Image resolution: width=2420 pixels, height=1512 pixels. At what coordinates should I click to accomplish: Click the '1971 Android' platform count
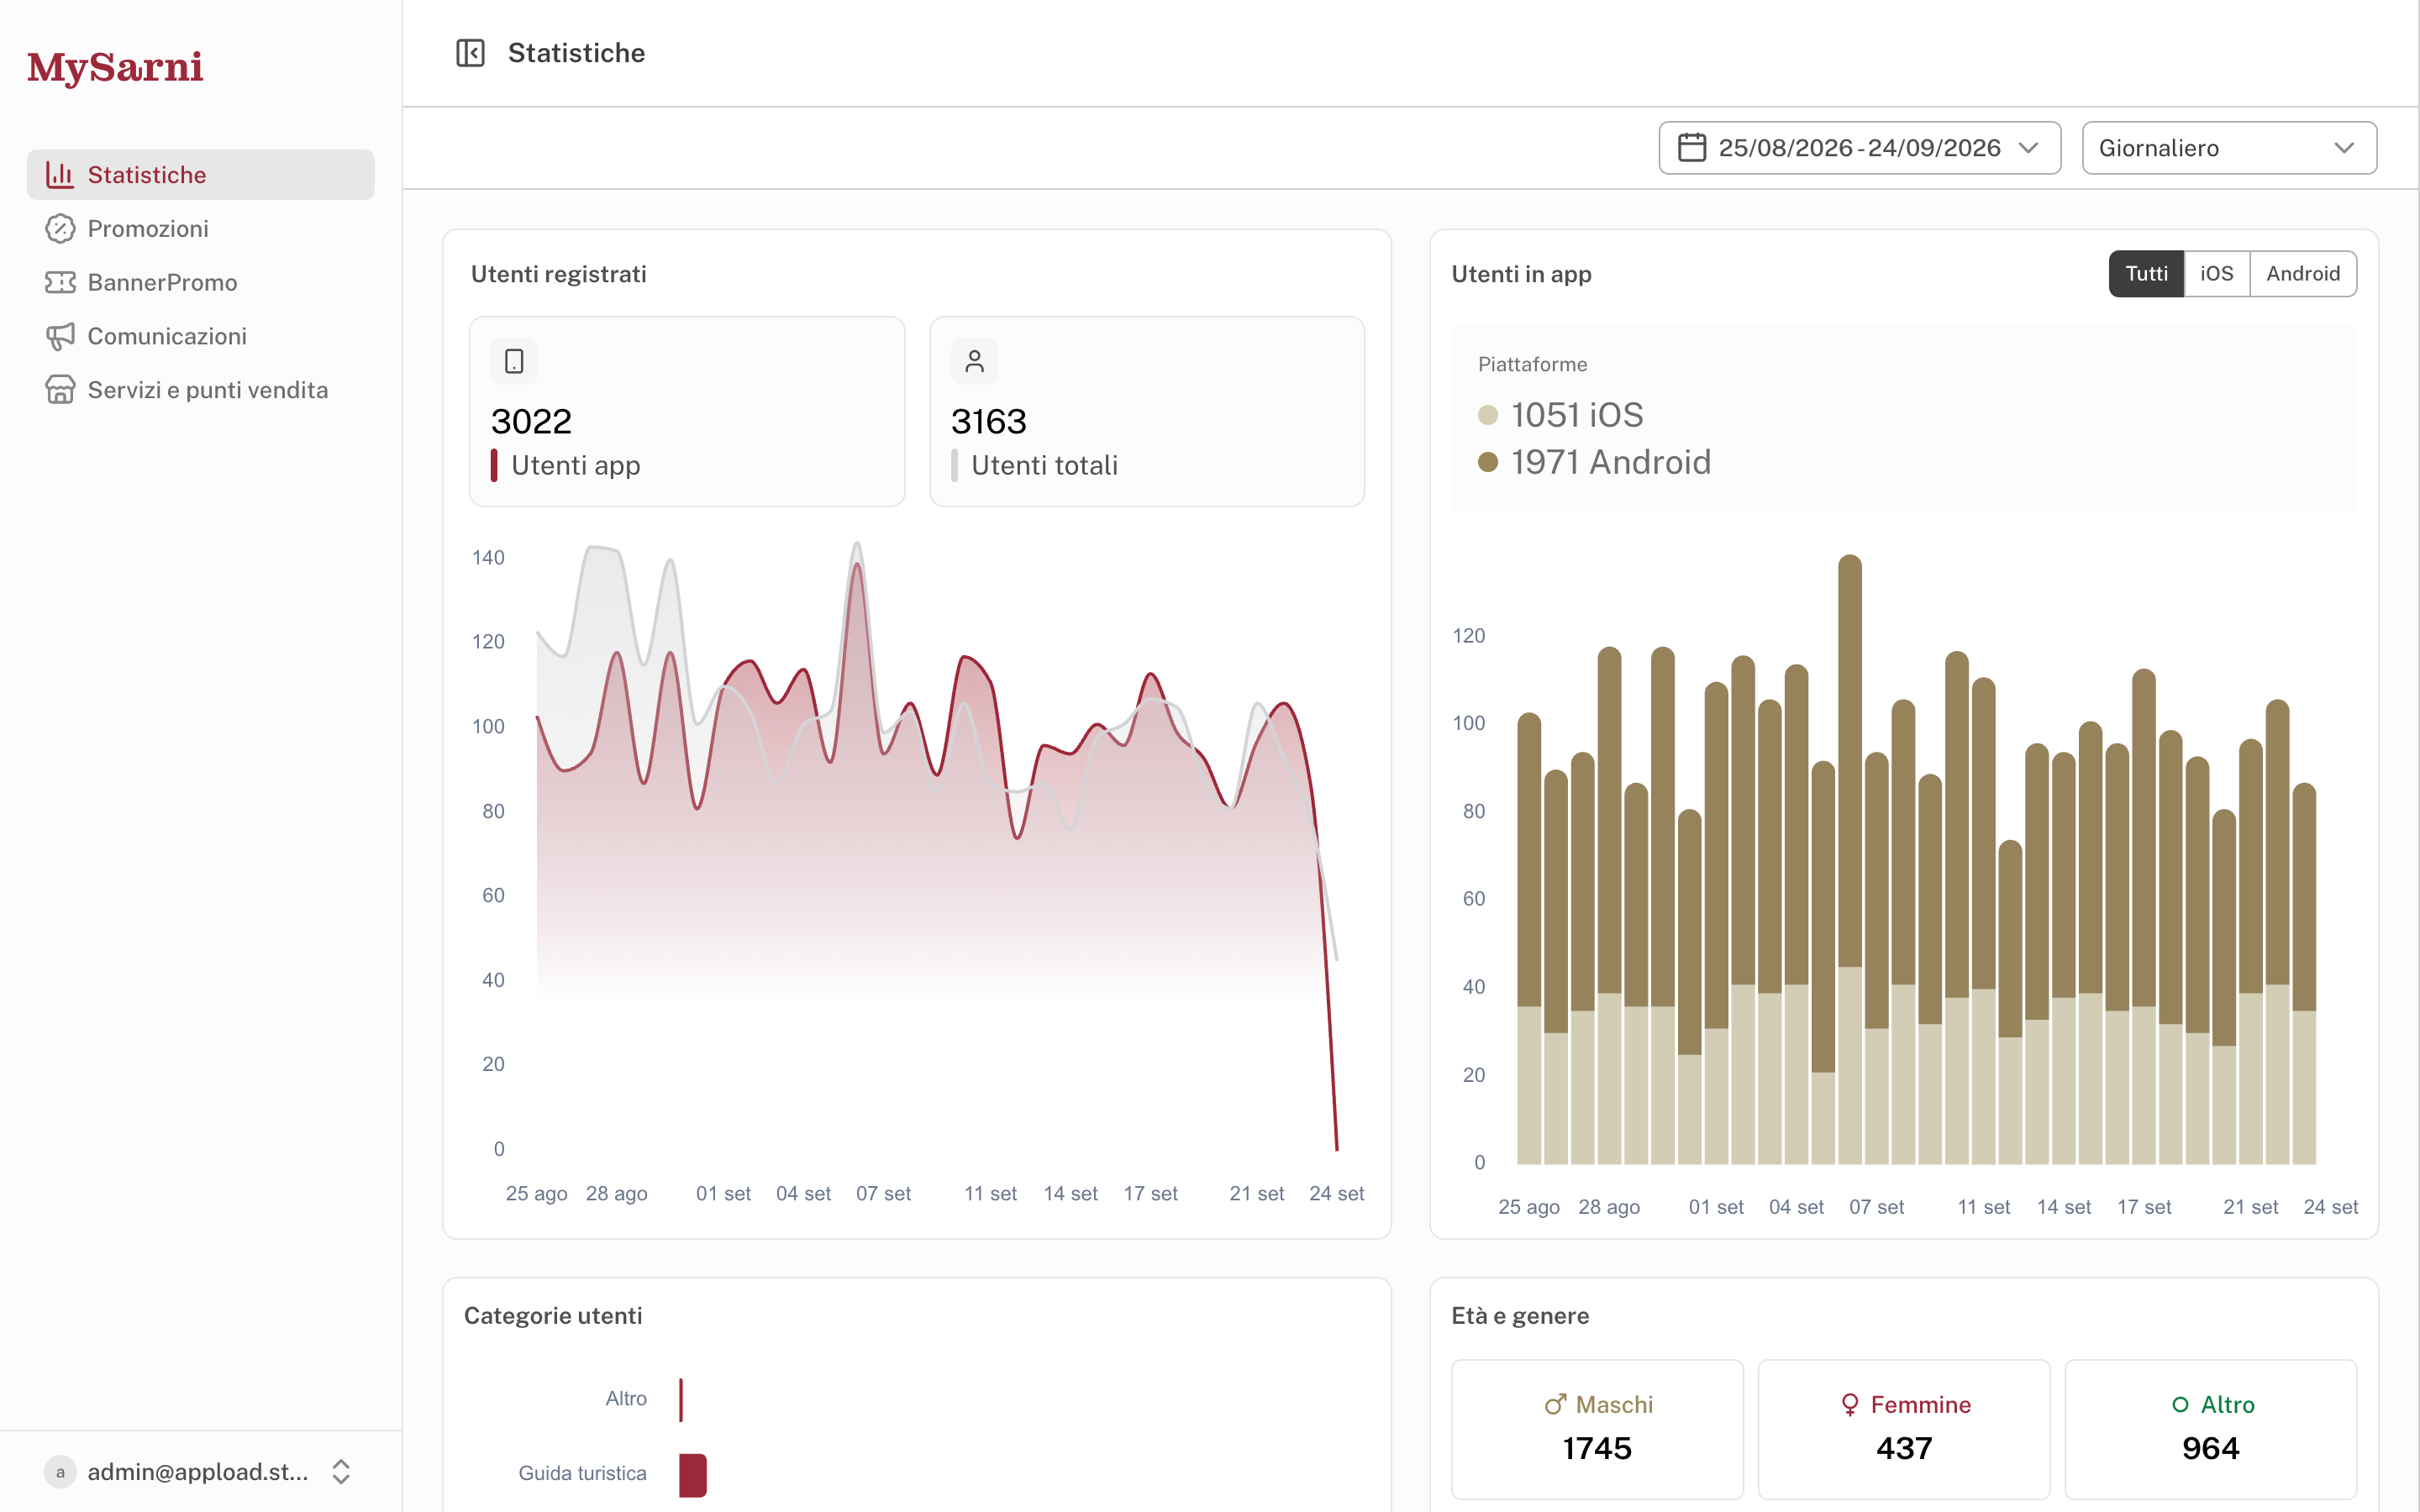(x=1611, y=462)
